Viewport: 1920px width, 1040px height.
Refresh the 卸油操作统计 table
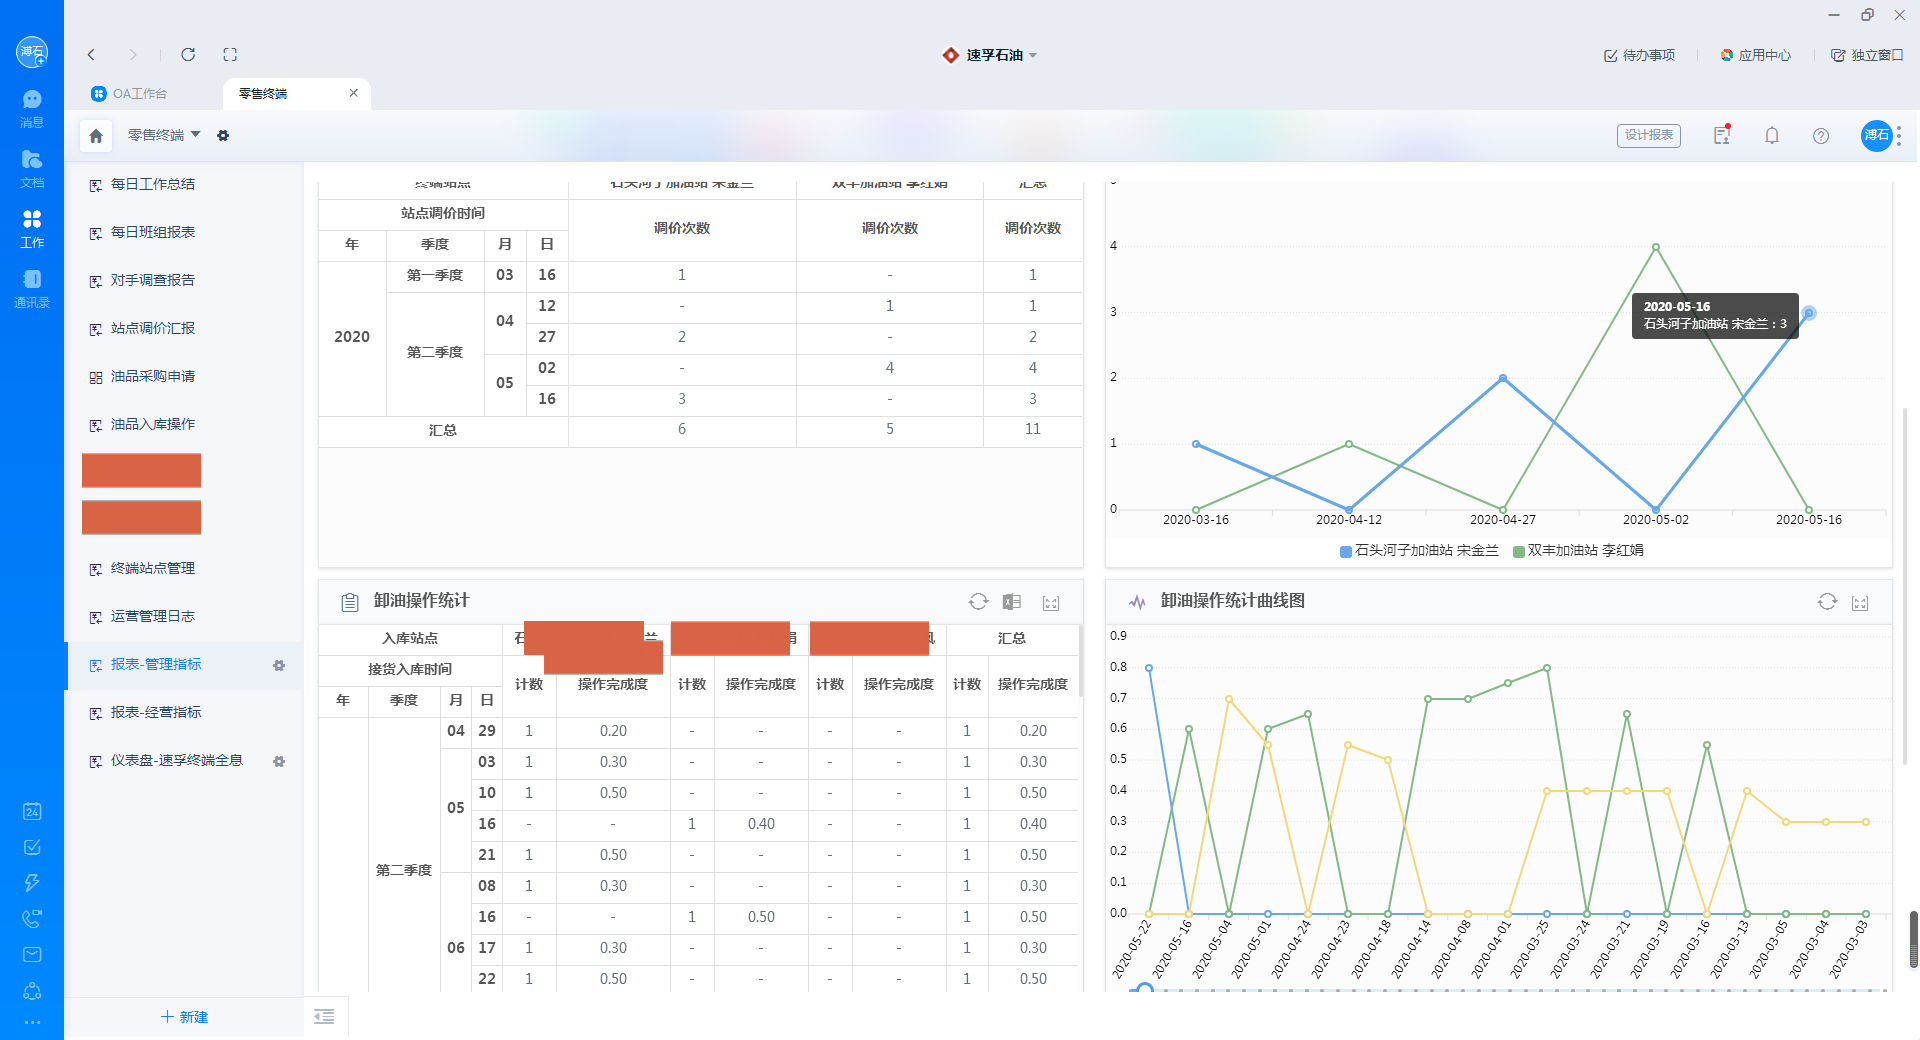click(978, 601)
